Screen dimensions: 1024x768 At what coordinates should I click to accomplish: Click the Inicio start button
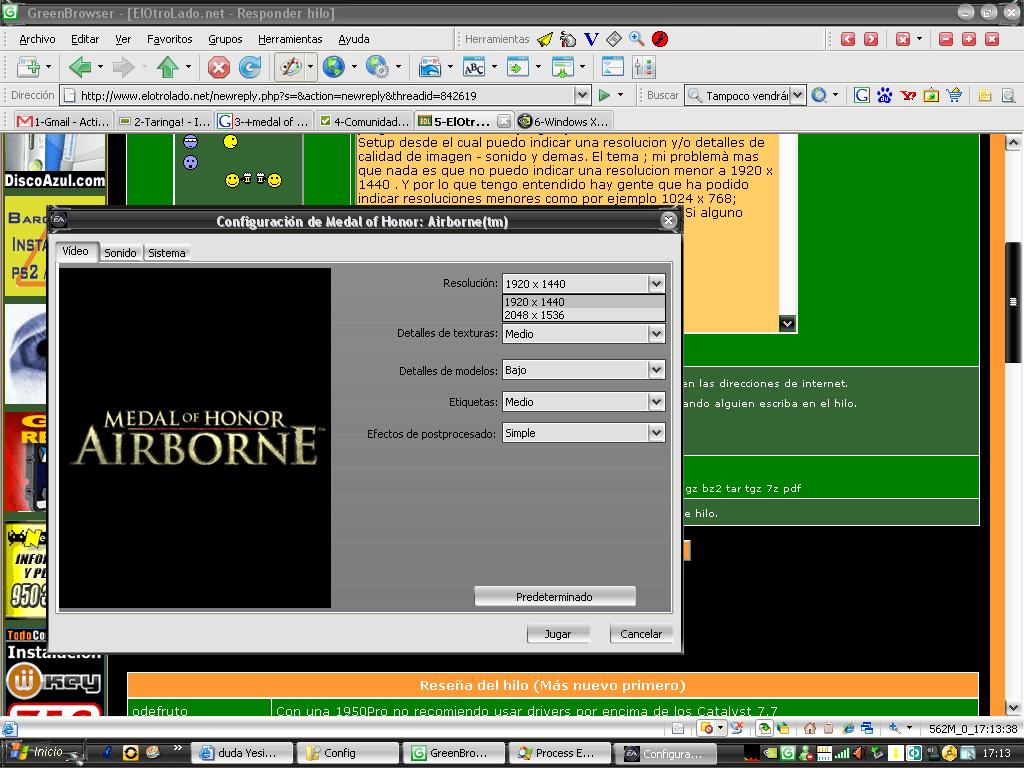tap(40, 752)
